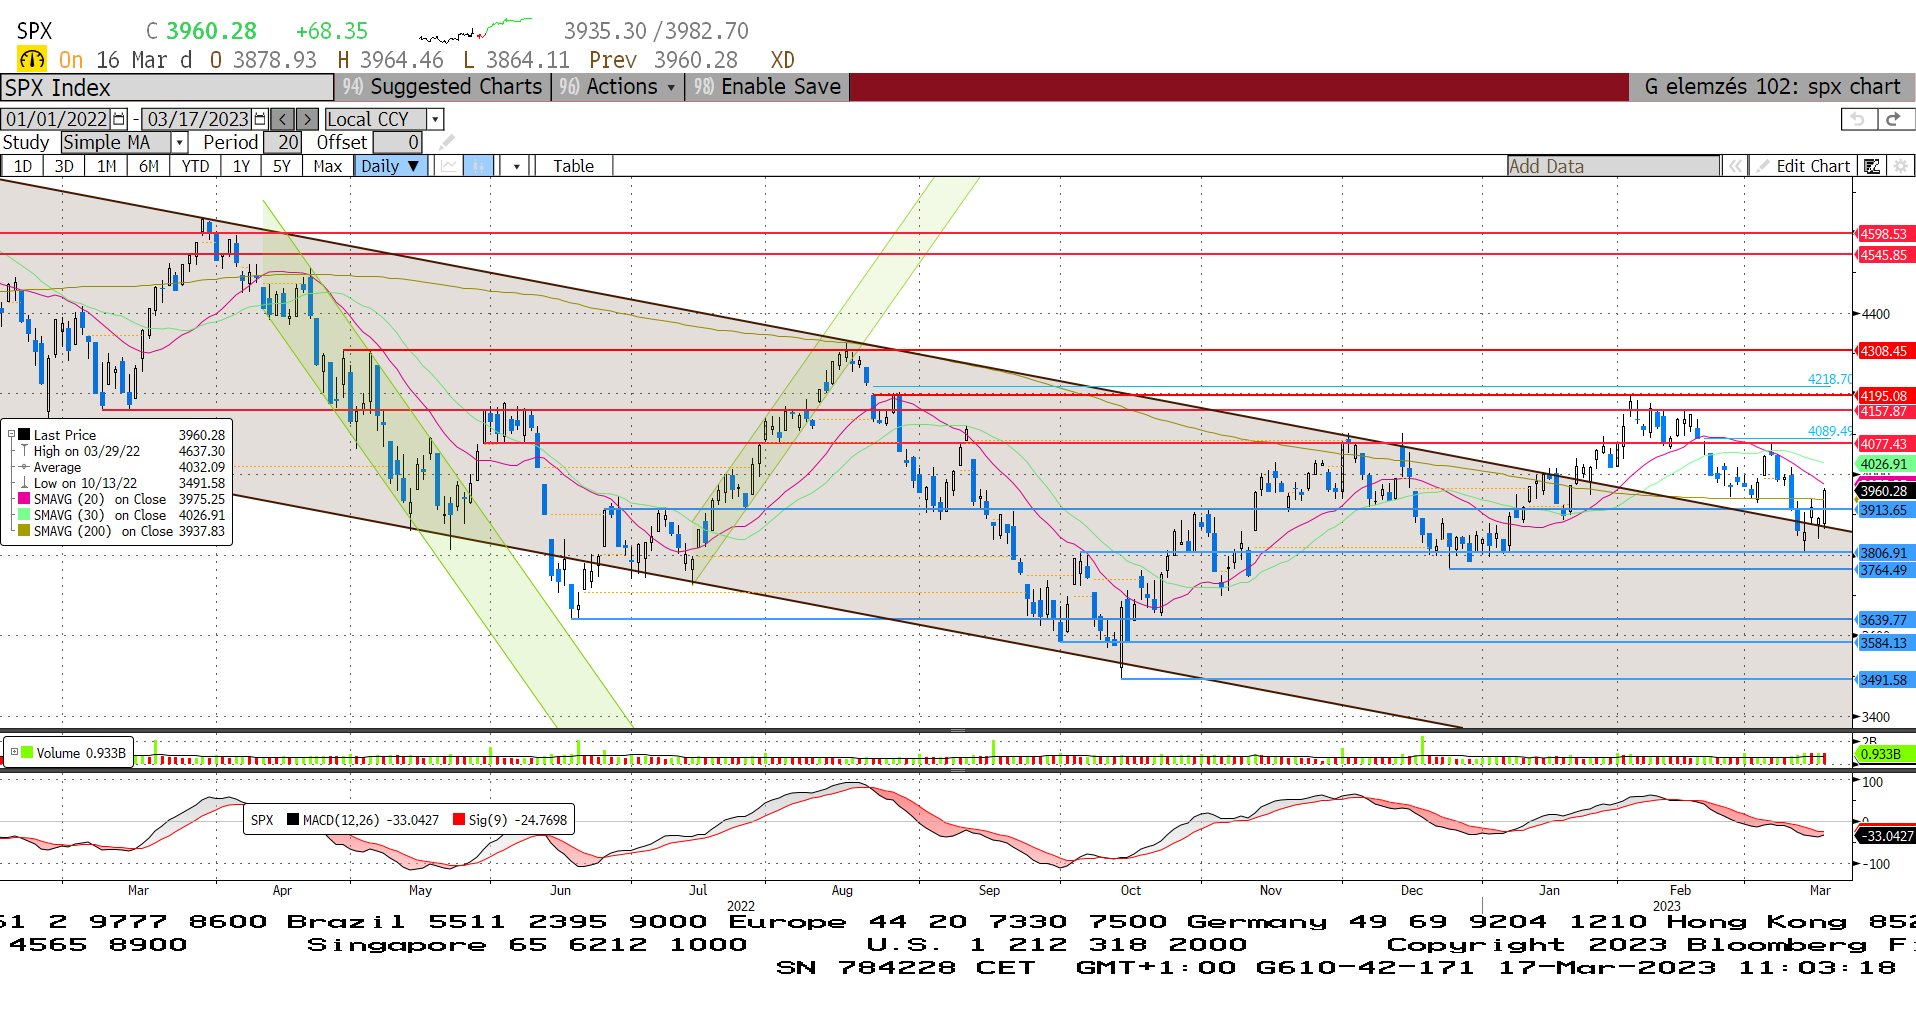
Task: Shift date range backward with left arrow
Action: click(283, 119)
